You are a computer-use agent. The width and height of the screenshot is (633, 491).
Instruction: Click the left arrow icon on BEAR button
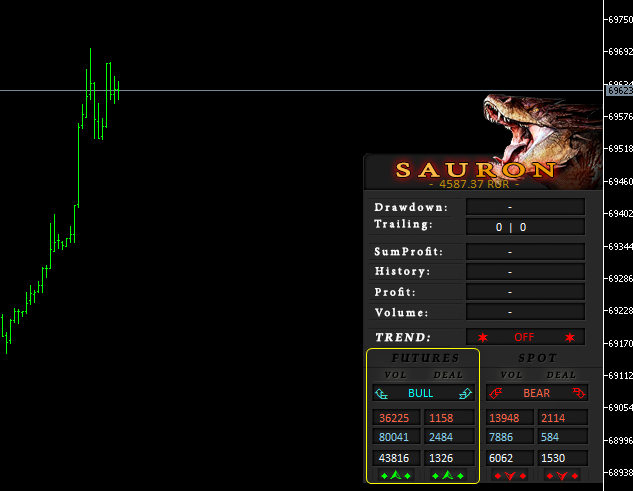click(x=495, y=393)
